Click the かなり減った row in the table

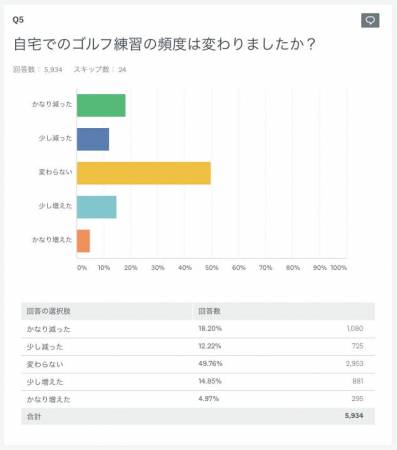click(x=198, y=329)
